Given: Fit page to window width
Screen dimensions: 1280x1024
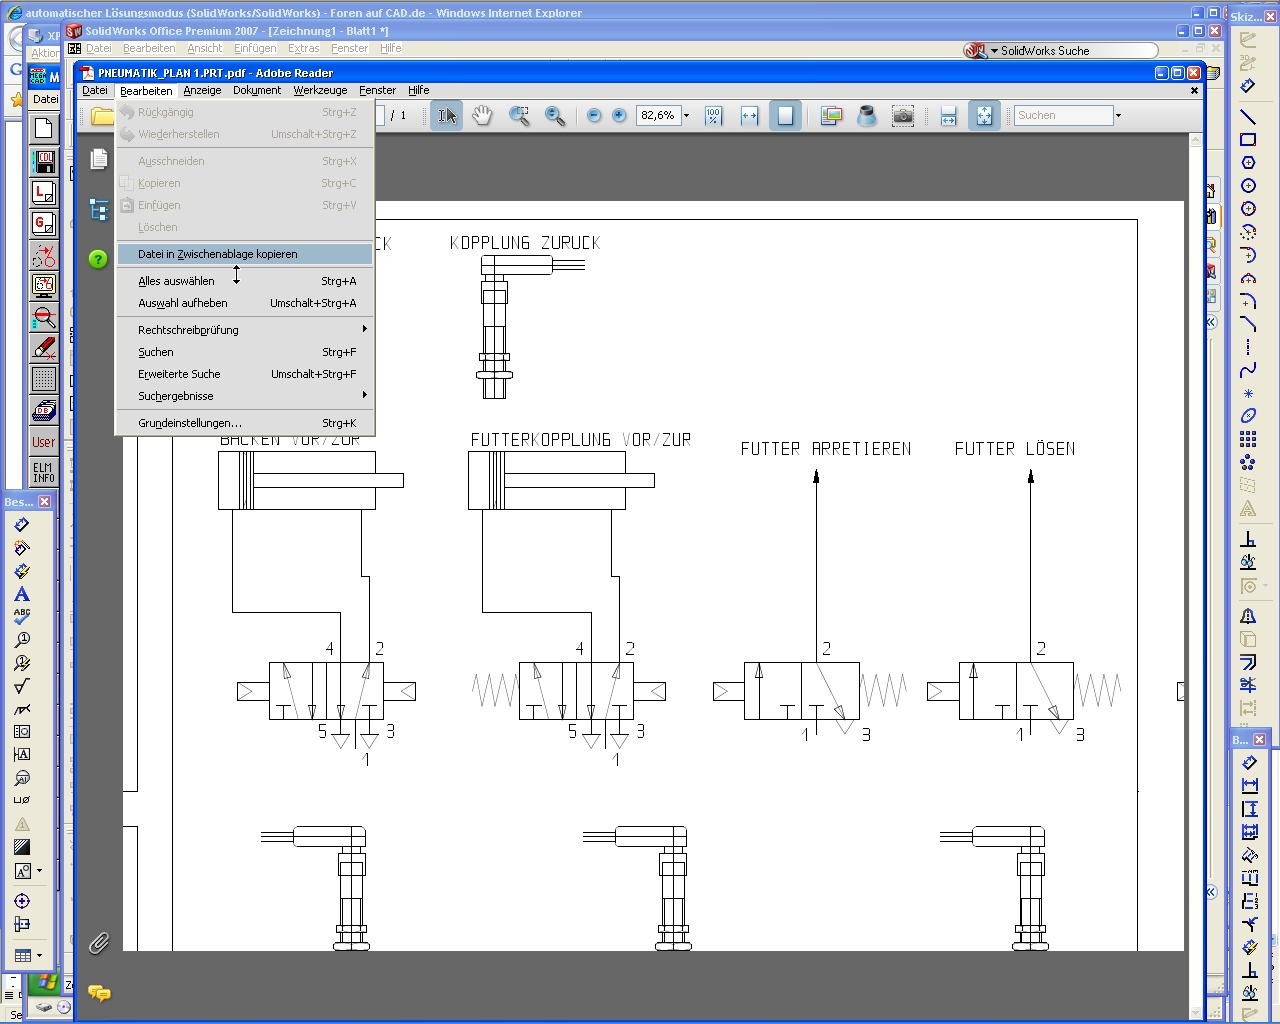Looking at the screenshot, I should (x=749, y=116).
